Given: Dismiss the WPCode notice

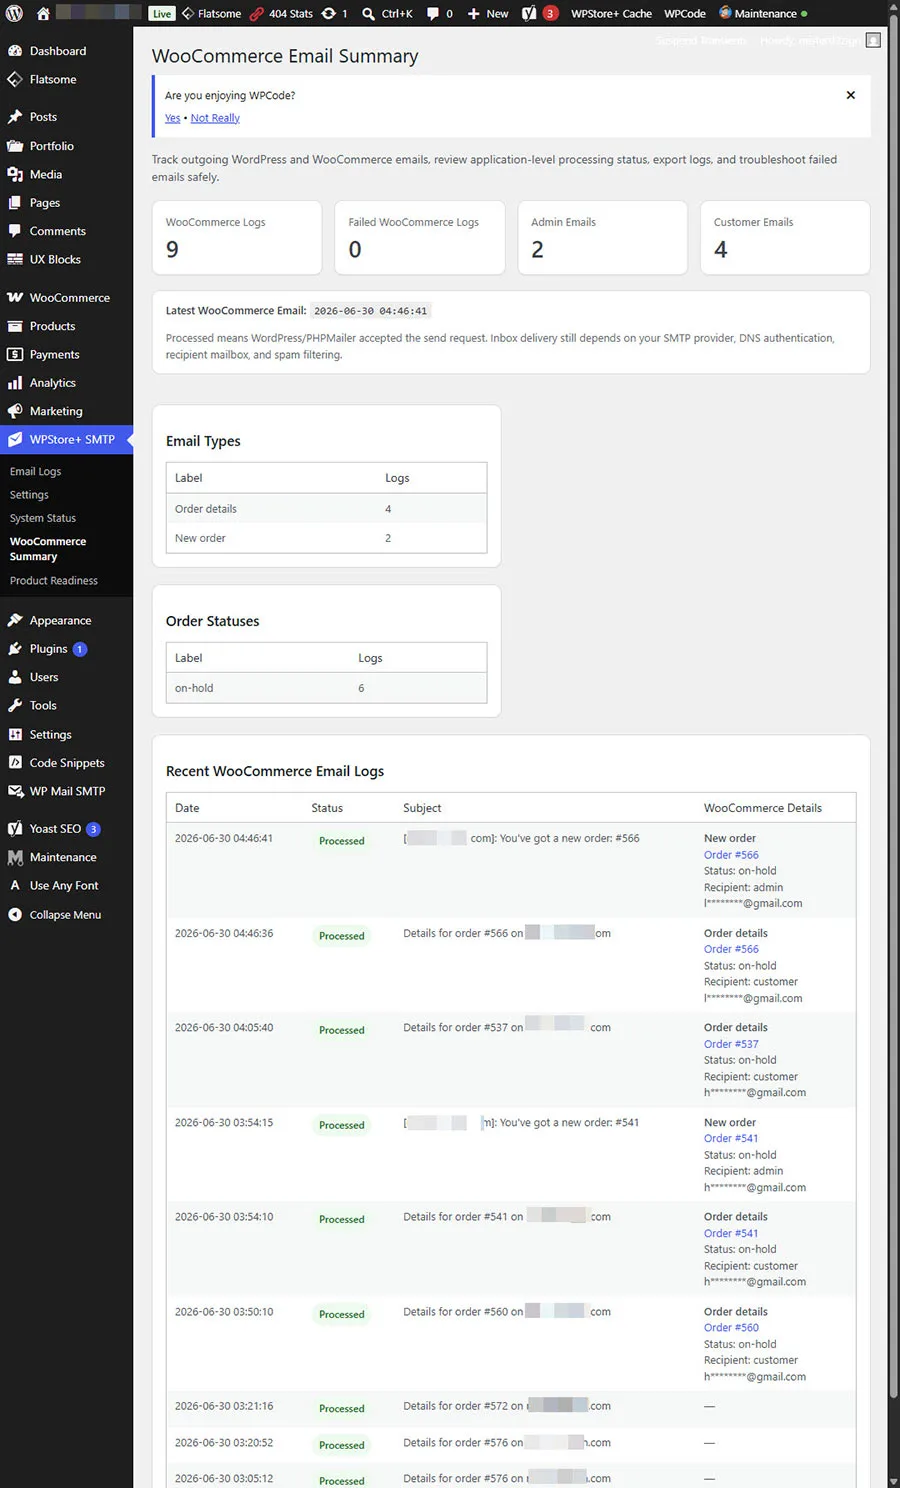Looking at the screenshot, I should (851, 95).
